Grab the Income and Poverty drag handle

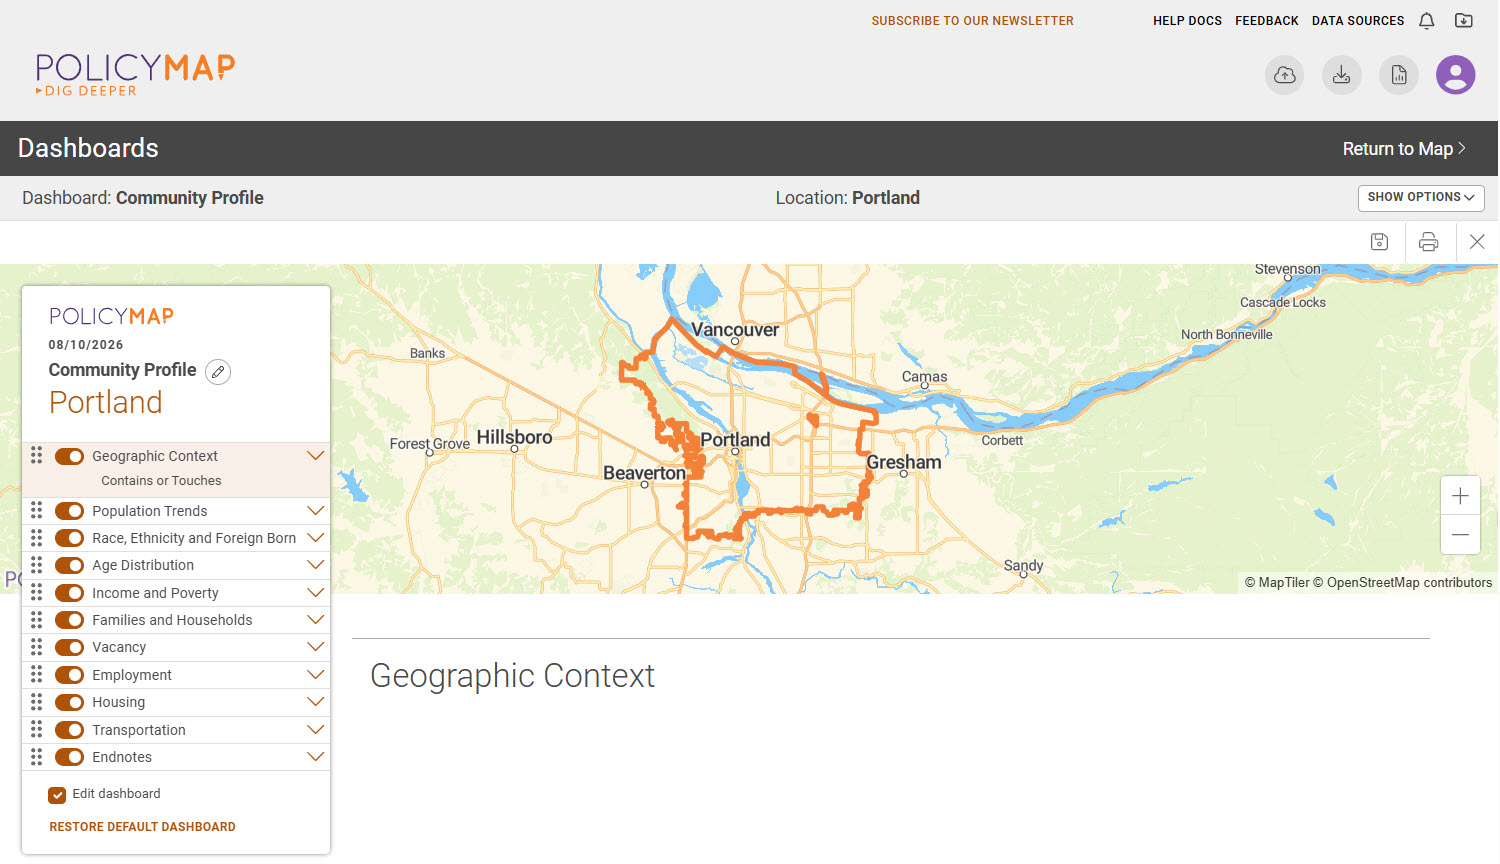click(37, 593)
